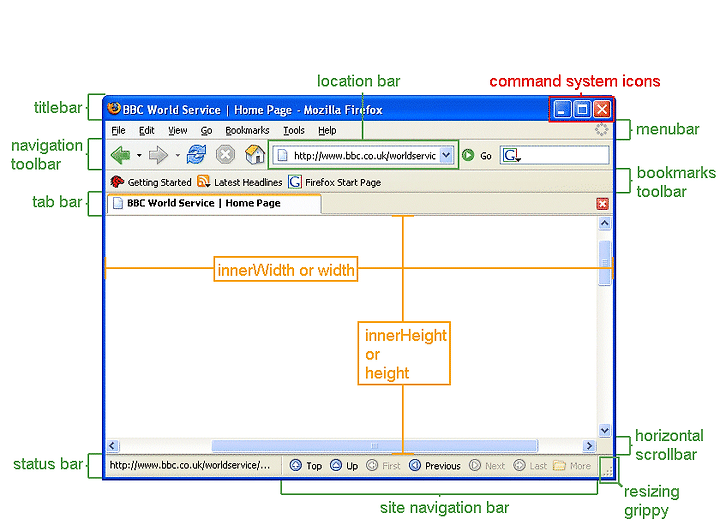Click the horizontal scrollbar thumb
This screenshot has height=531, width=720.
374,446
